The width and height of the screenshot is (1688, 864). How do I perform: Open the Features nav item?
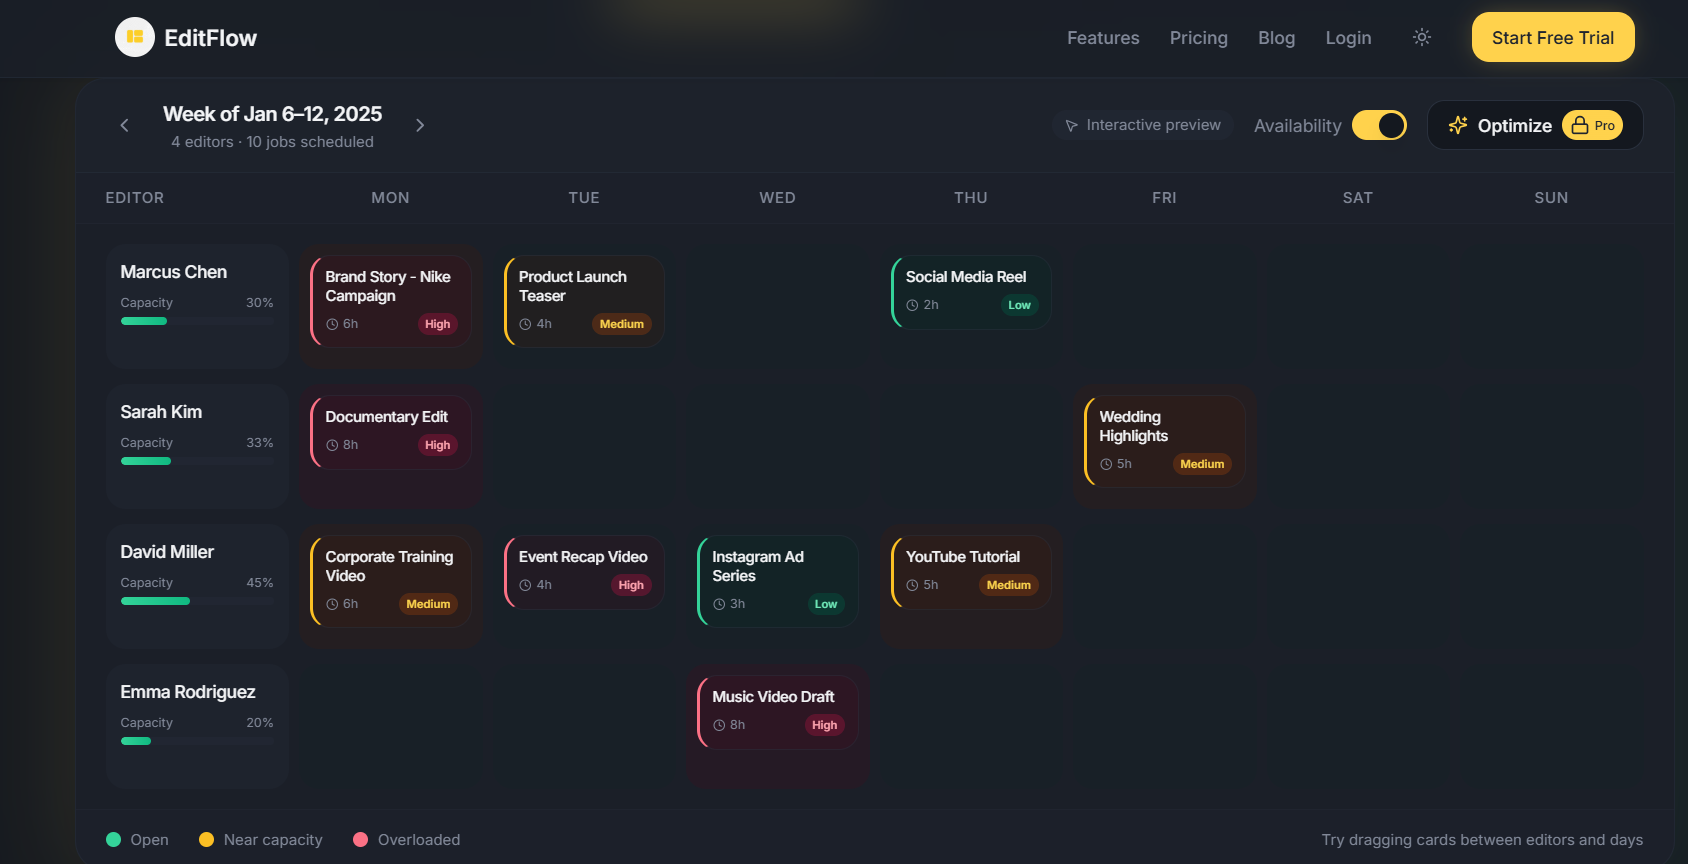coord(1103,38)
